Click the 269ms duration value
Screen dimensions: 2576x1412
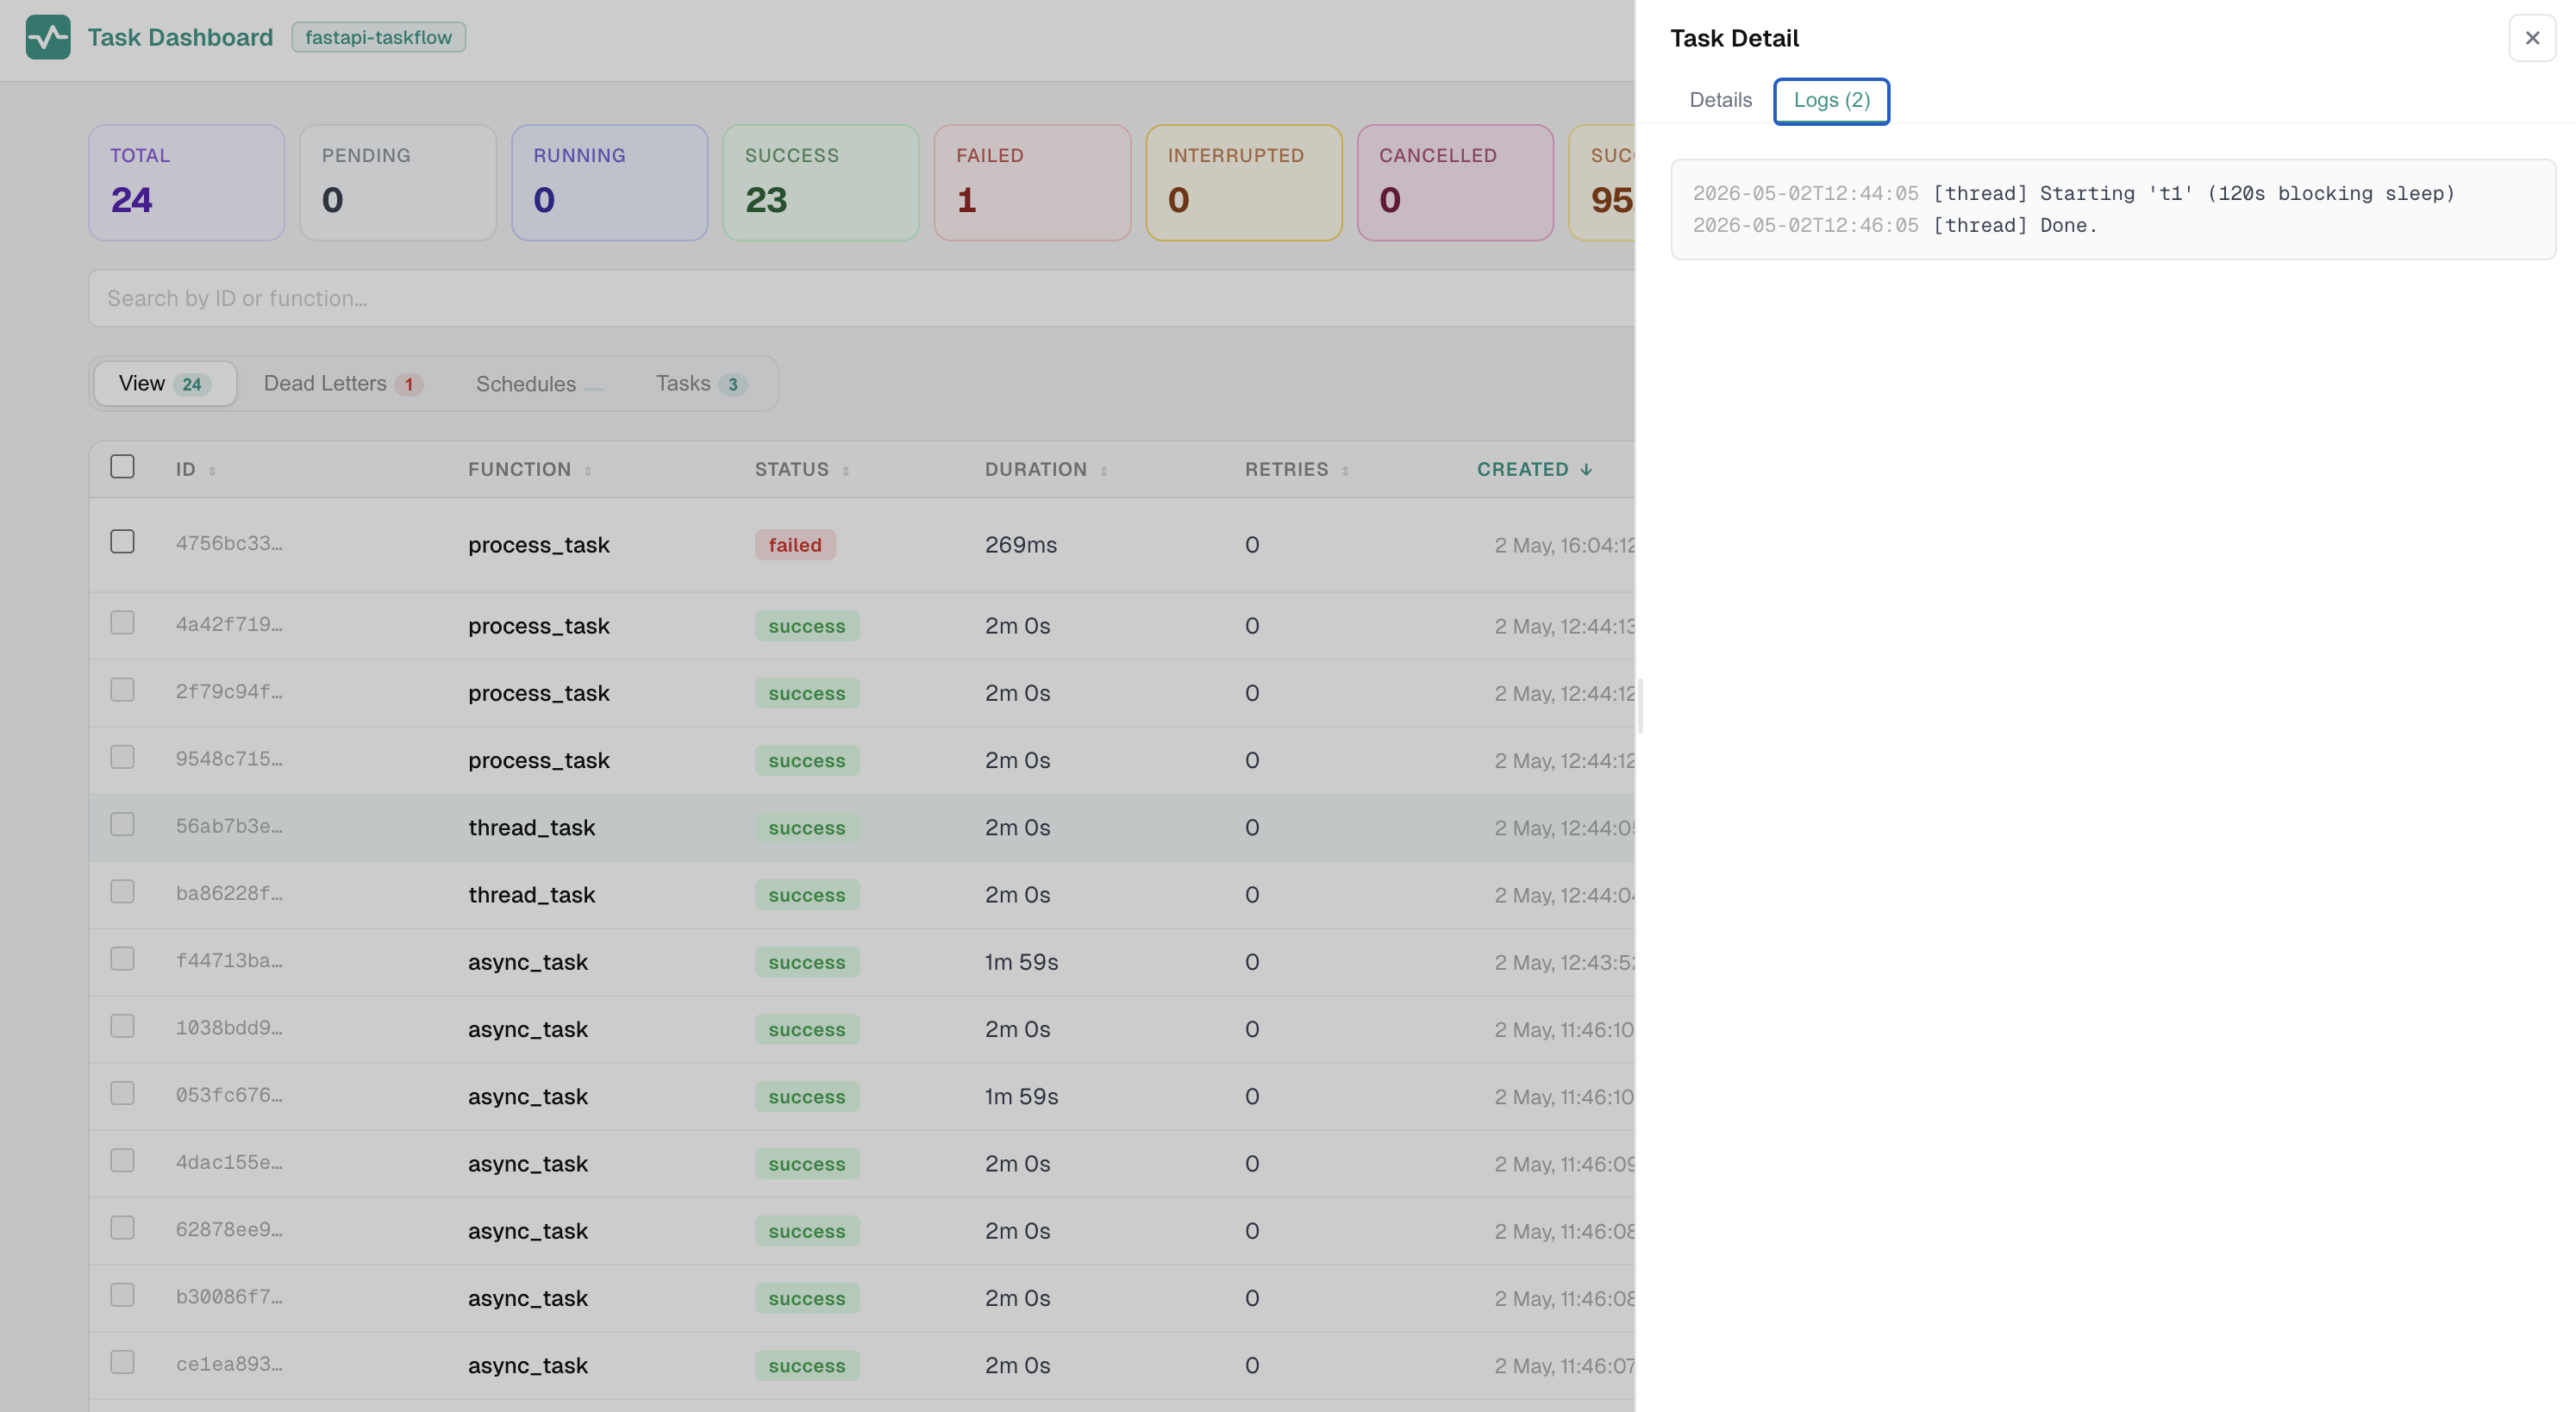[x=1021, y=545]
